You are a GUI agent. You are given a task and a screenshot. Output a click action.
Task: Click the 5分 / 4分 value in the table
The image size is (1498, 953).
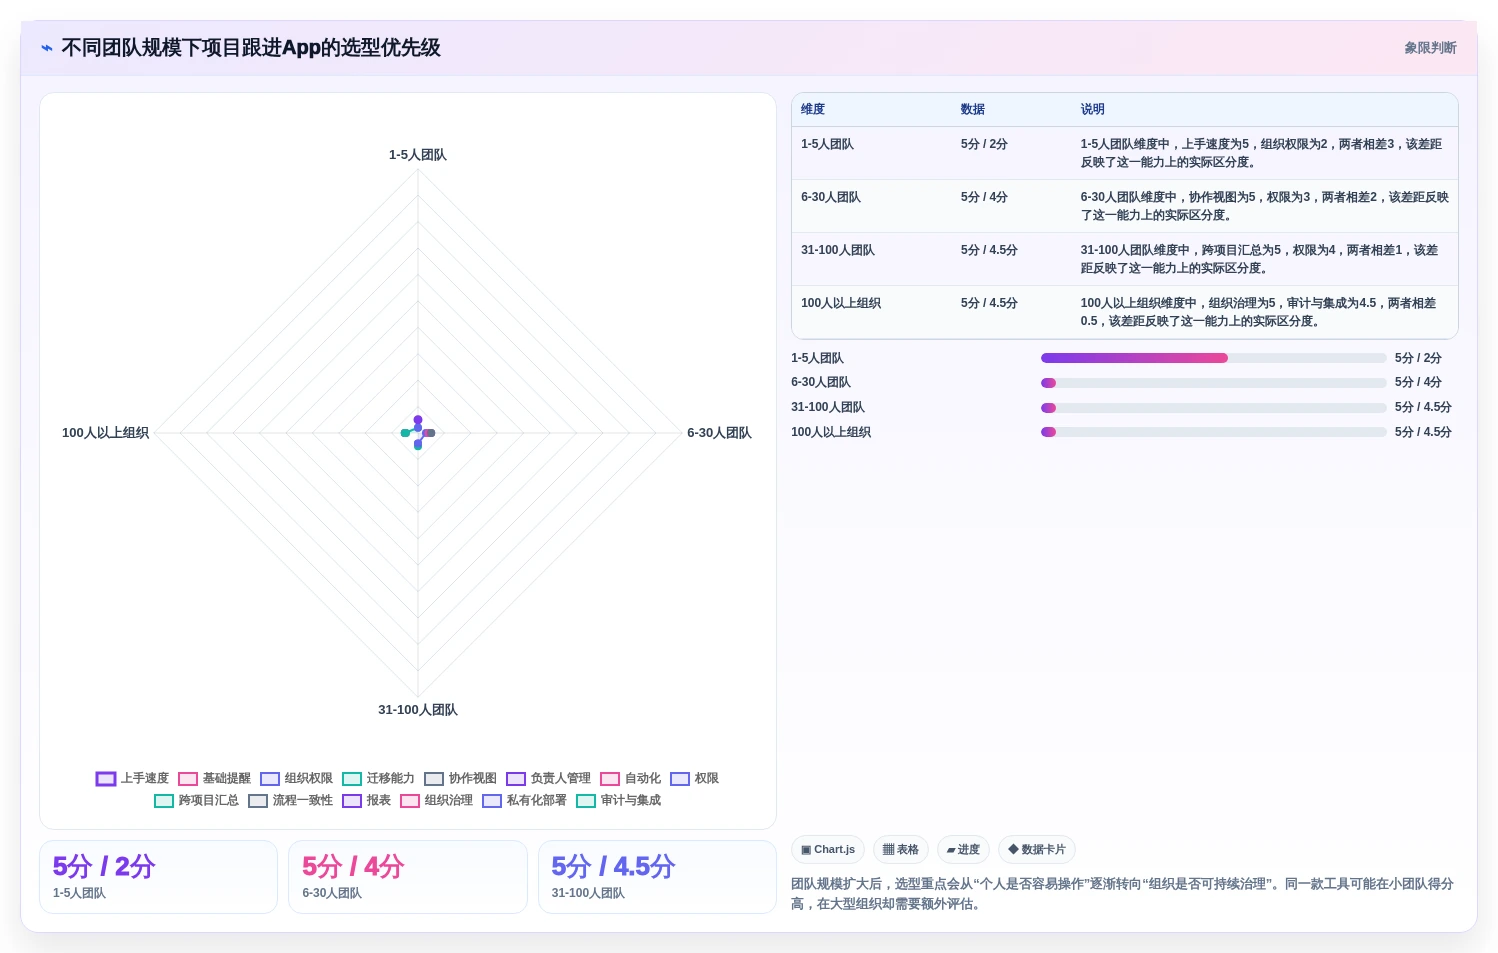tap(984, 197)
